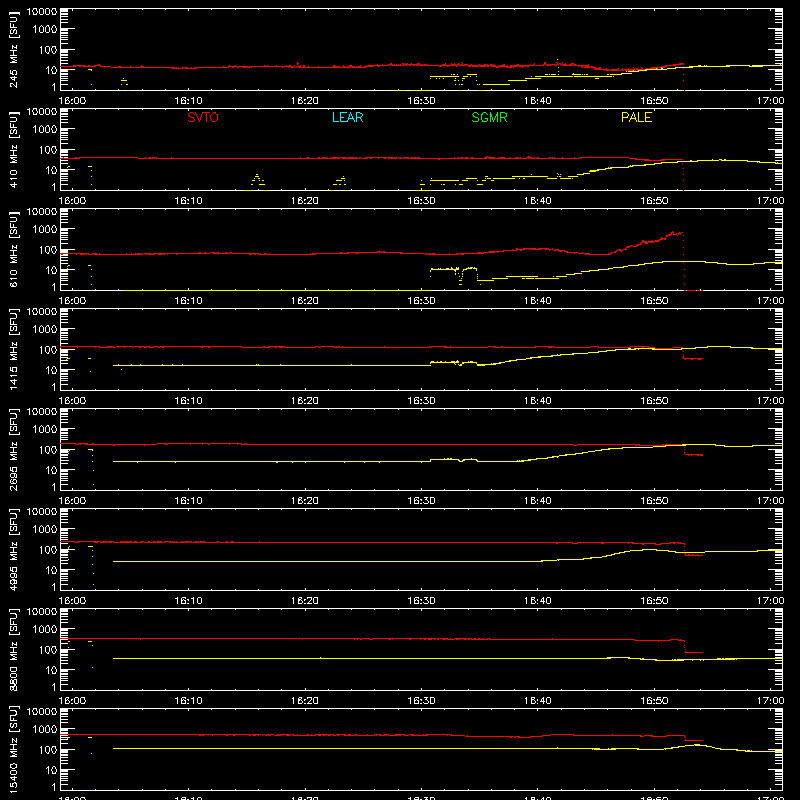
Task: Select the 2695 MHz [SFU] axis title
Action: click(14, 449)
